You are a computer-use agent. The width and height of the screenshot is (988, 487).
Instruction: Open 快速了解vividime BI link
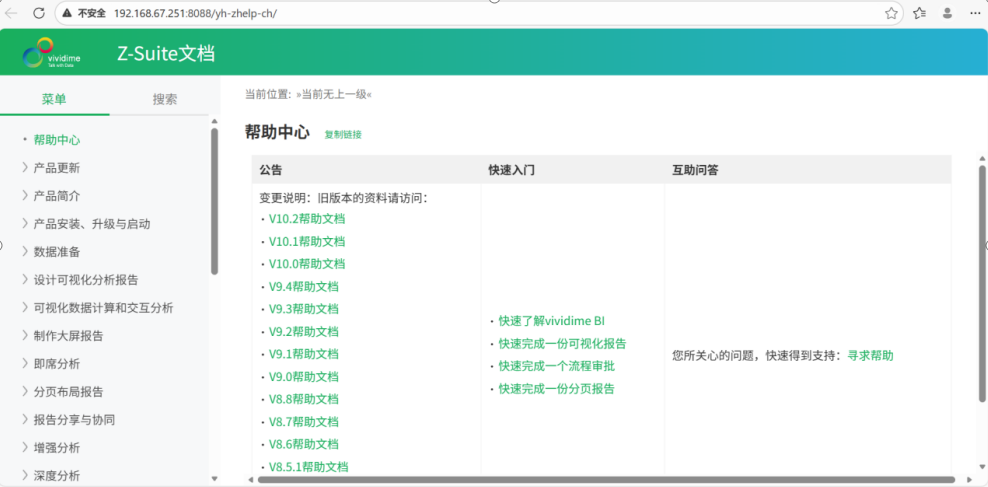coord(551,321)
